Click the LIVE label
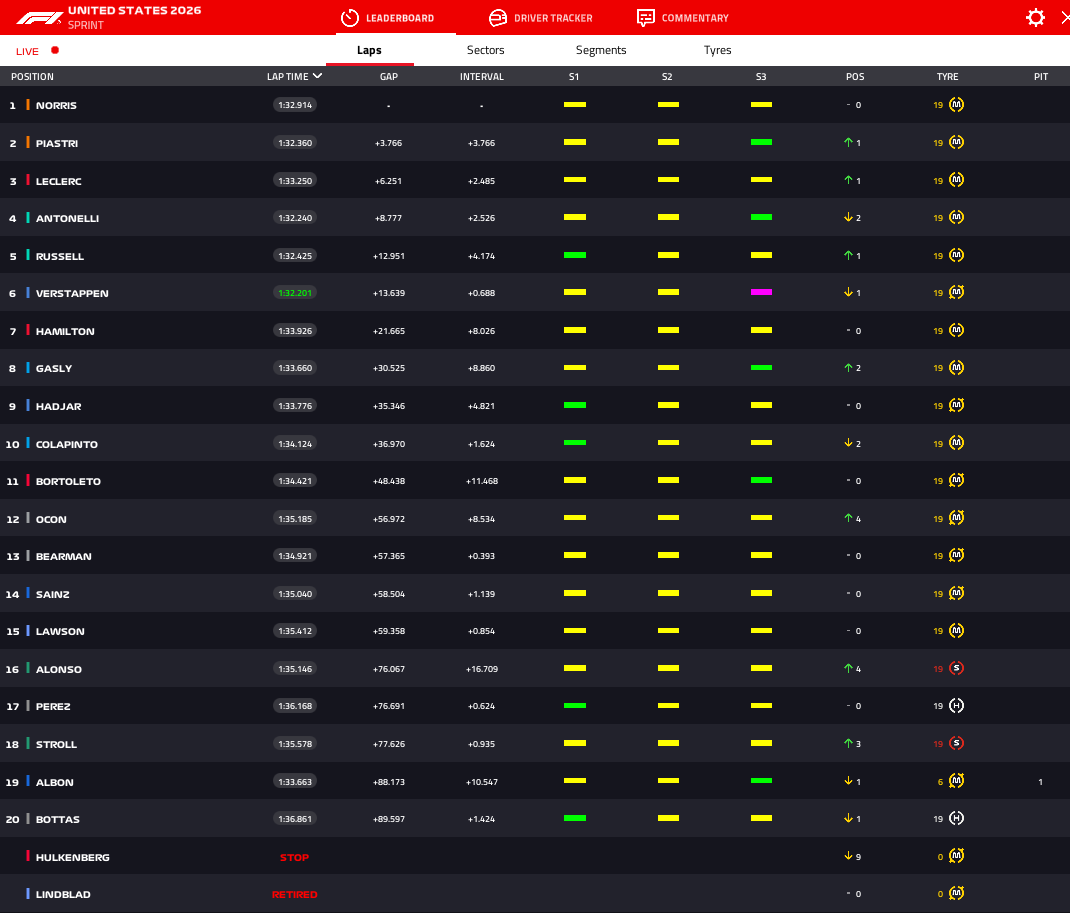1070x913 pixels. click(x=27, y=51)
